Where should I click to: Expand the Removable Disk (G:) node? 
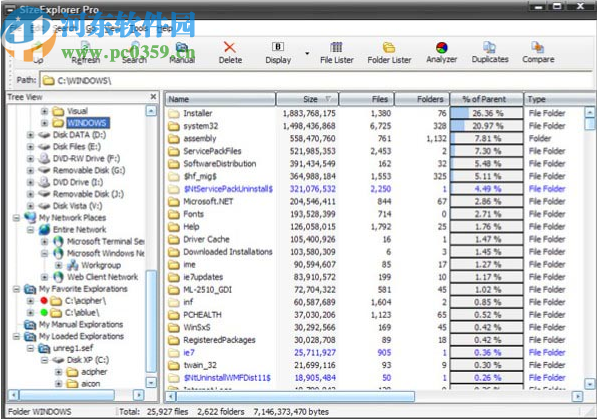coord(30,170)
